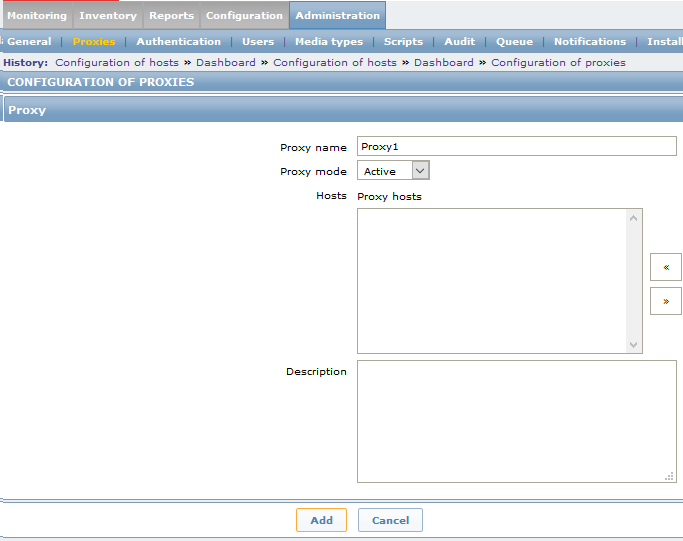683x541 pixels.
Task: Switch to the Reports tab
Action: 171,15
